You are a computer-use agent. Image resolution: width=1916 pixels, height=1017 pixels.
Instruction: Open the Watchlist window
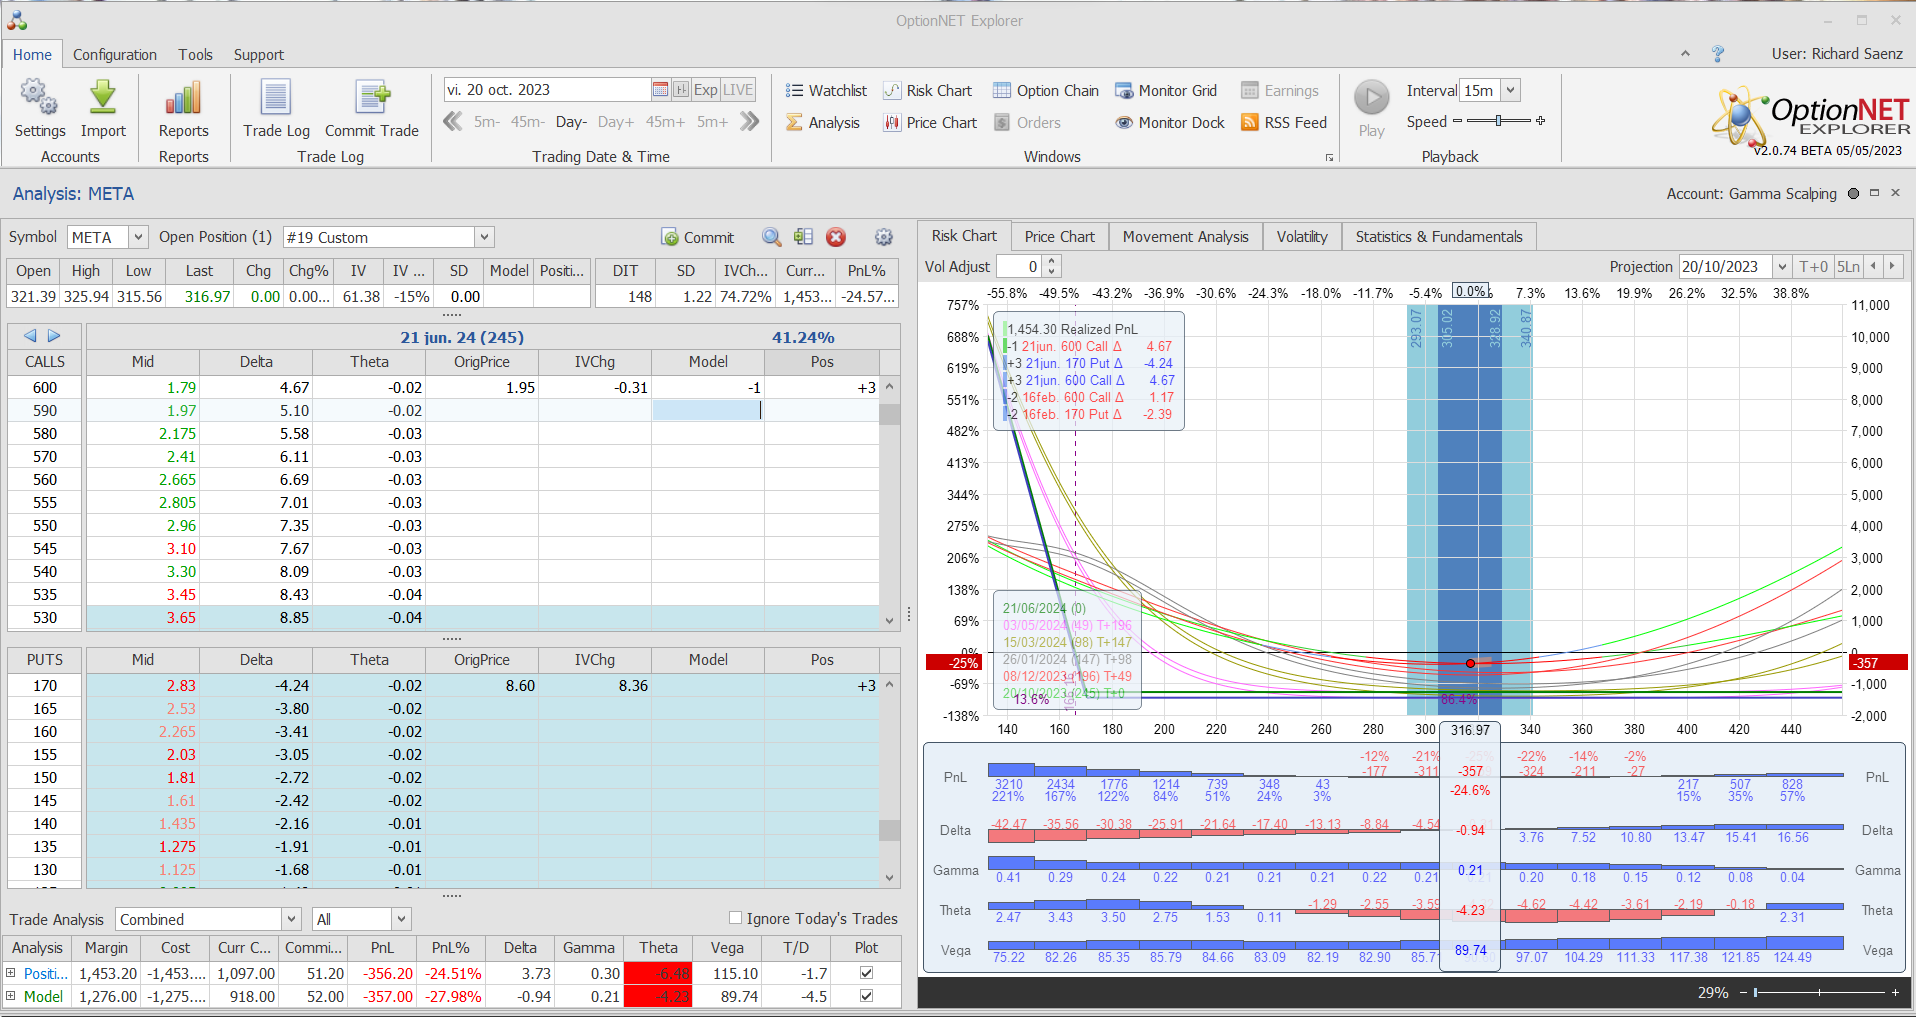[x=826, y=91]
